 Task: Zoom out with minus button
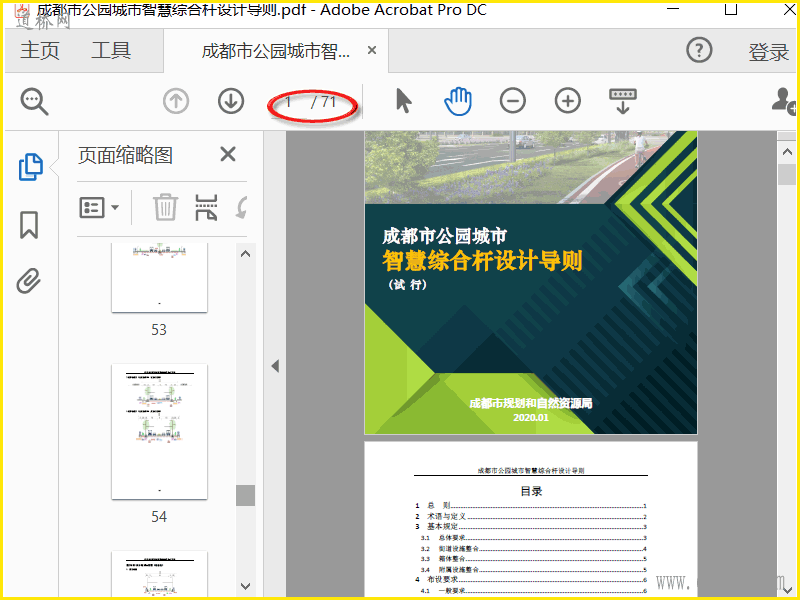513,101
